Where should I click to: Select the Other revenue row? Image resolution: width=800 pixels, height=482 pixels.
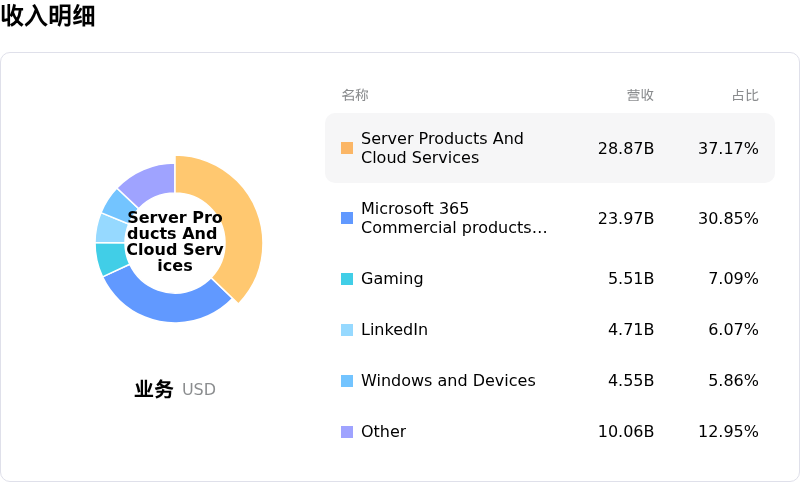click(x=550, y=432)
